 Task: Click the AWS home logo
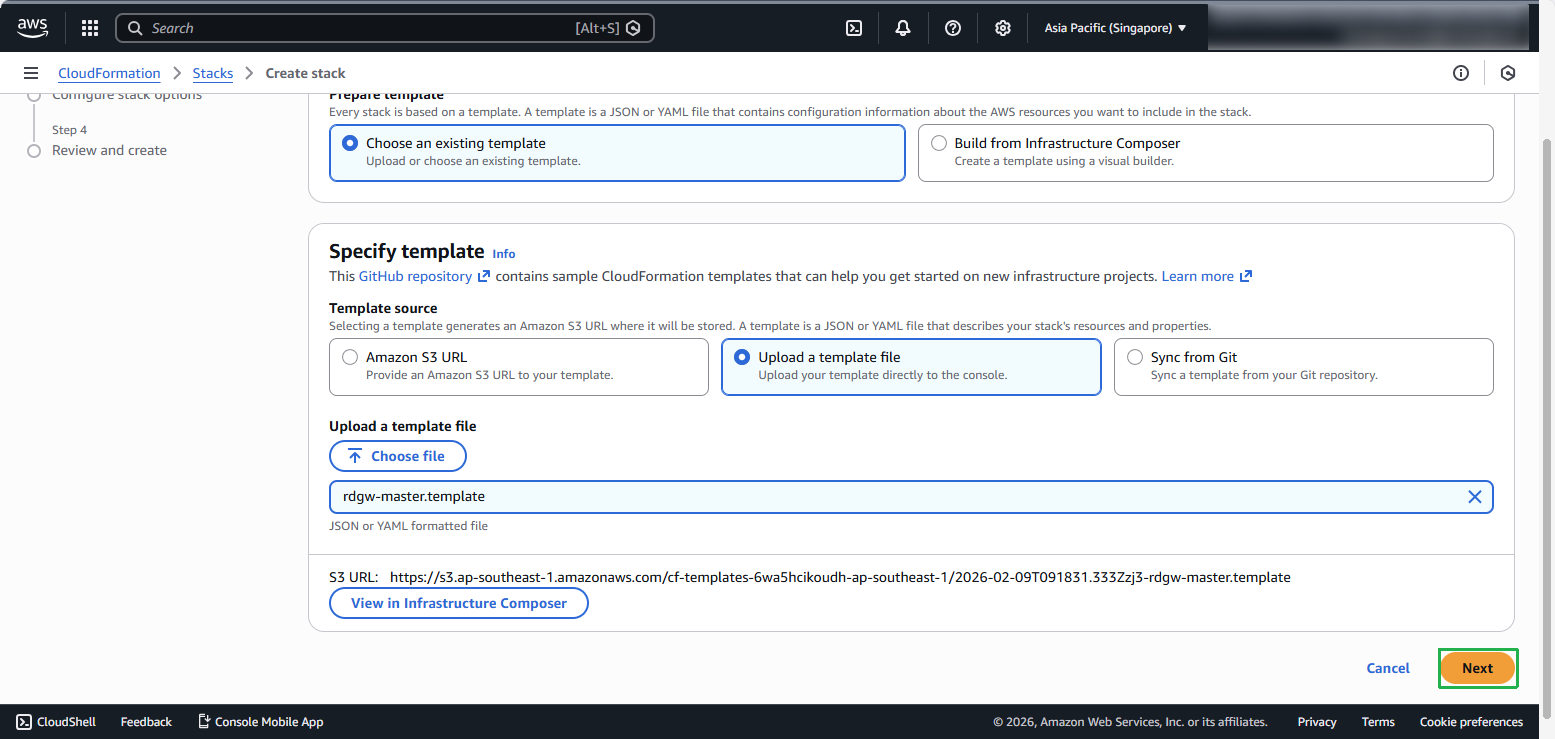tap(32, 27)
